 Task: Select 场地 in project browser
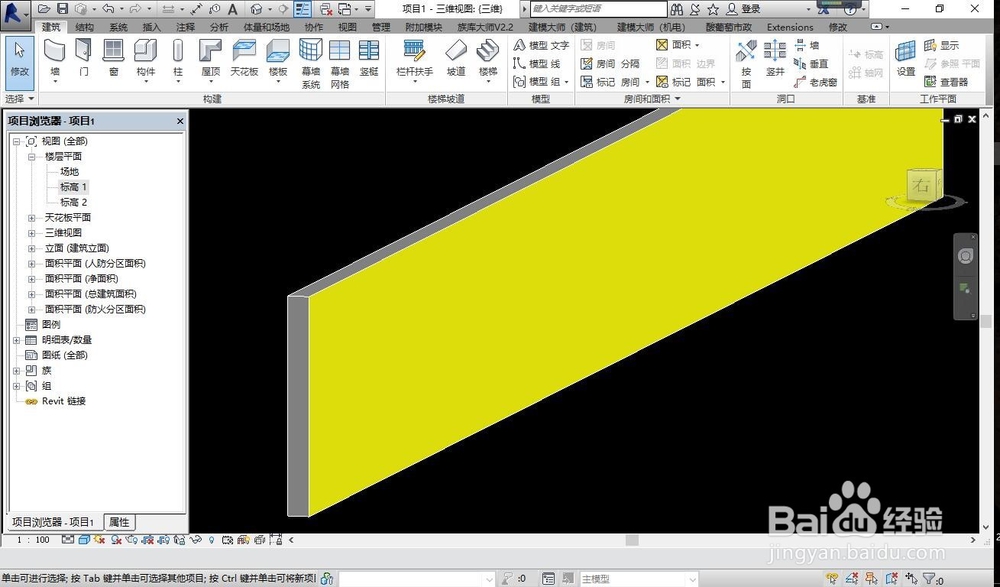[x=70, y=172]
